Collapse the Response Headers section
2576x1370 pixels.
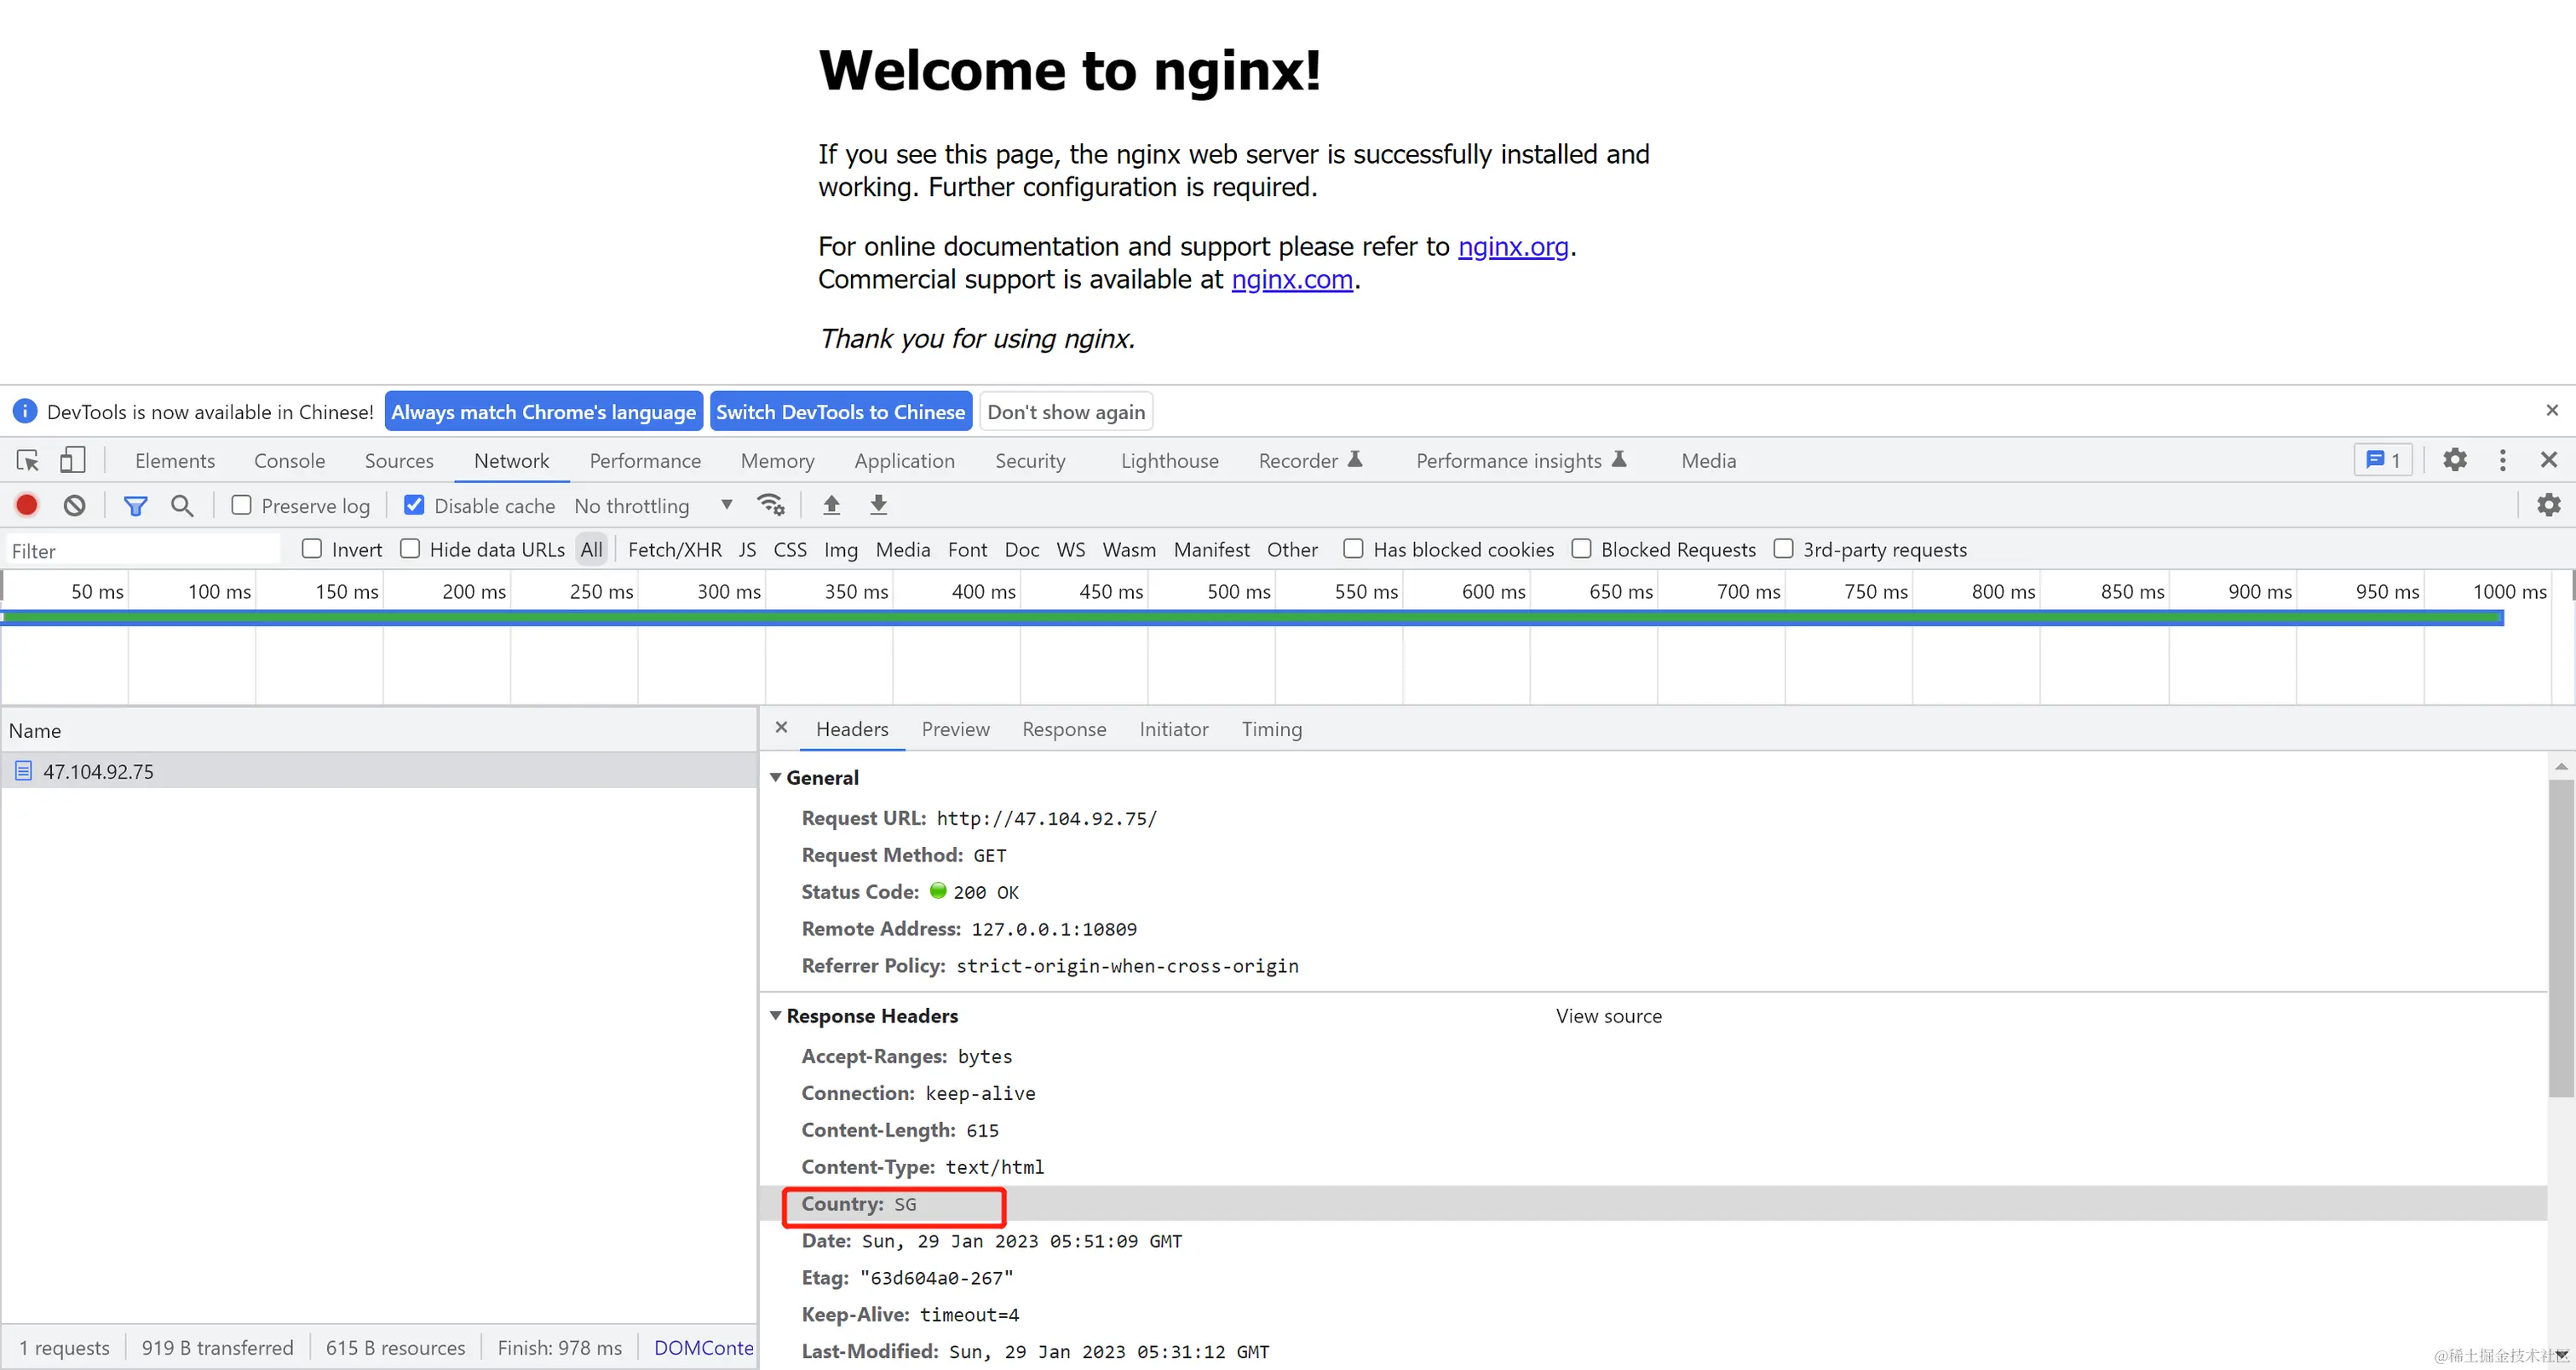(x=777, y=1015)
